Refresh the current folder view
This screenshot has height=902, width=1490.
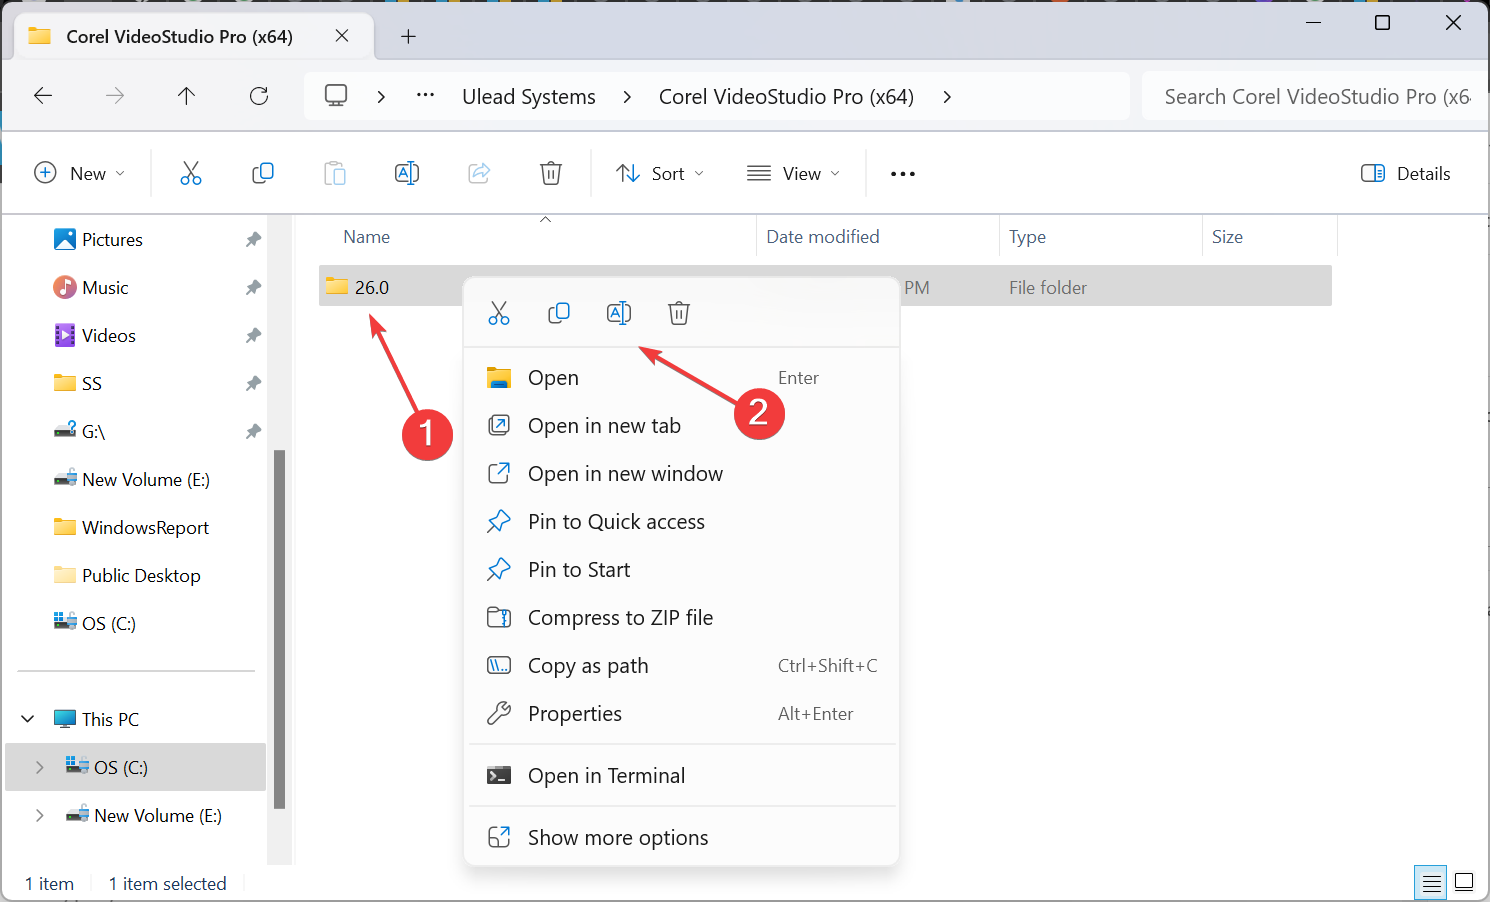pos(259,96)
